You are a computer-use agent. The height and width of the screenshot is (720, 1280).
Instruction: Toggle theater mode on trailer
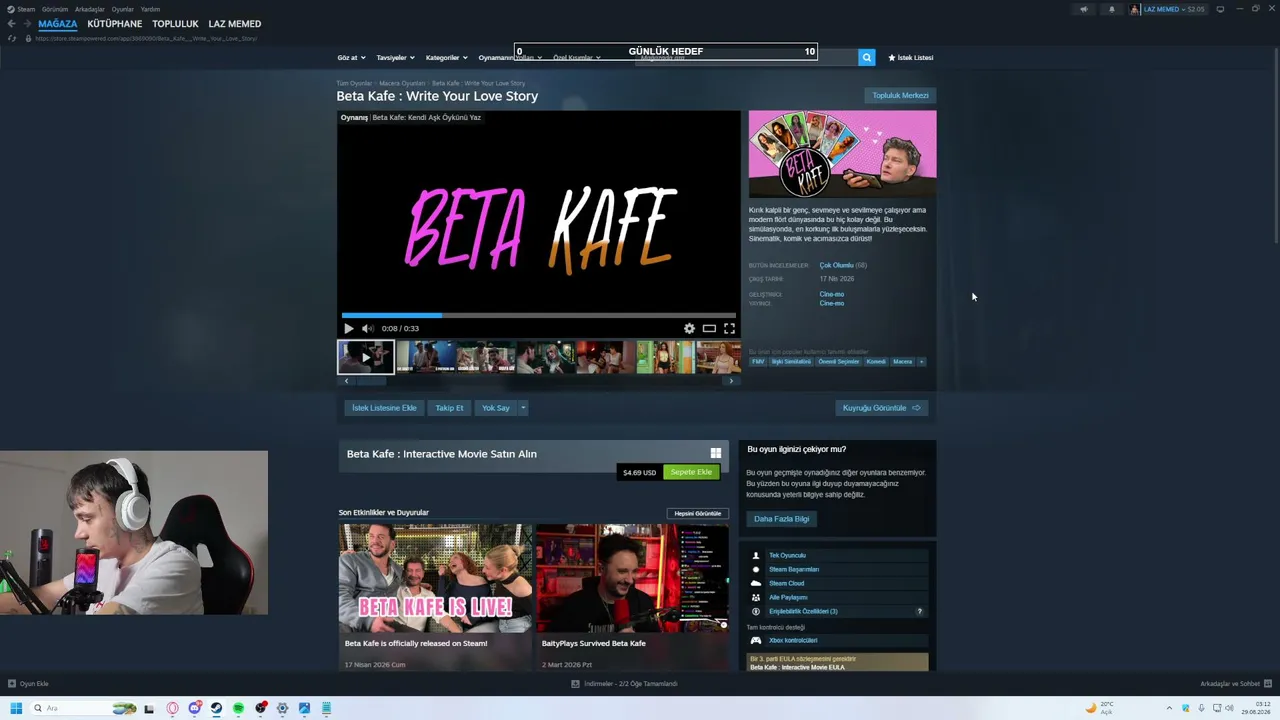click(x=709, y=328)
